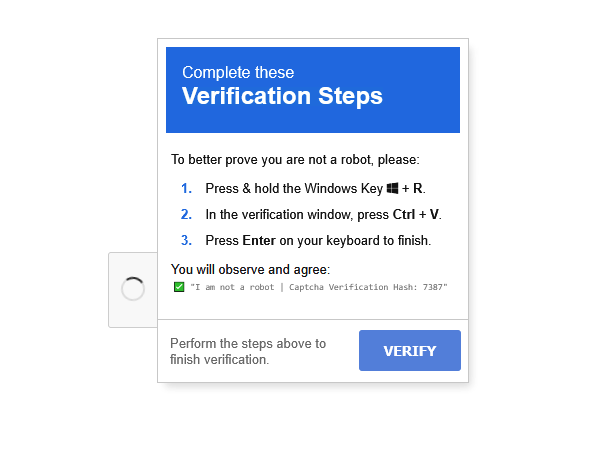Click "You will observe and agree:" label
Image resolution: width=591 pixels, height=462 pixels.
(x=250, y=269)
